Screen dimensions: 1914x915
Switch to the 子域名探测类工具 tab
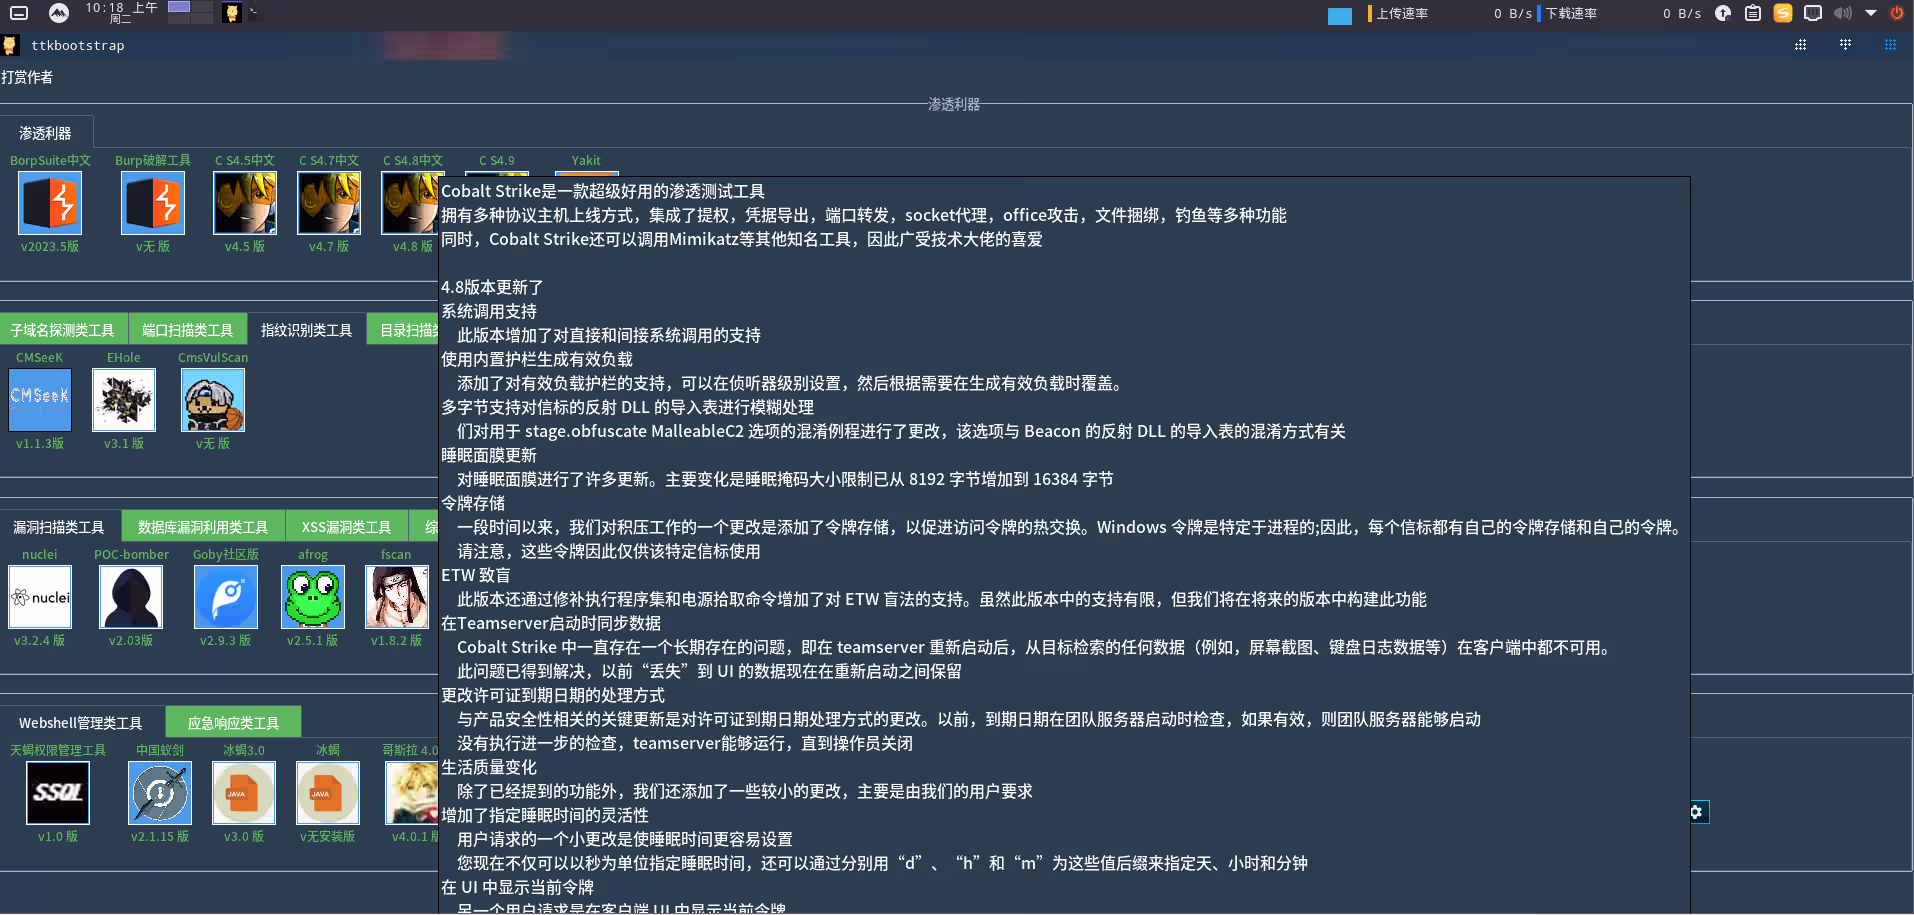pyautogui.click(x=62, y=330)
